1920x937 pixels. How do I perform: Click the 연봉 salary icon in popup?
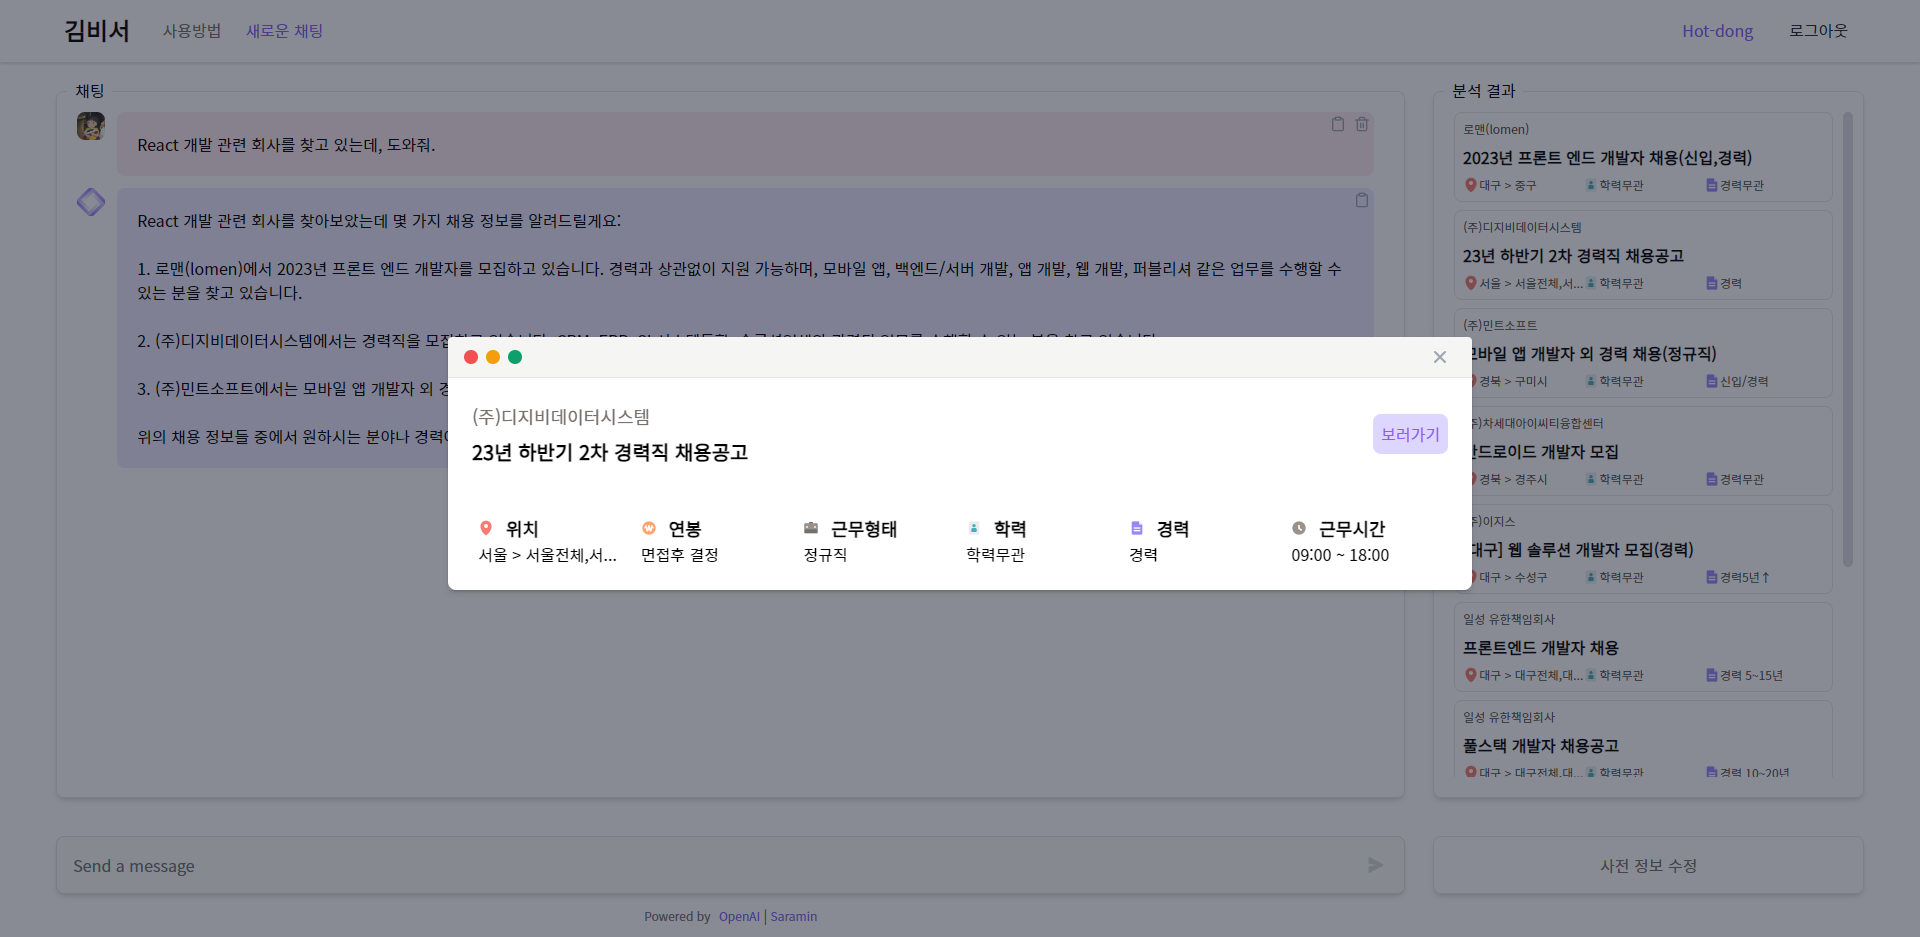pyautogui.click(x=649, y=528)
